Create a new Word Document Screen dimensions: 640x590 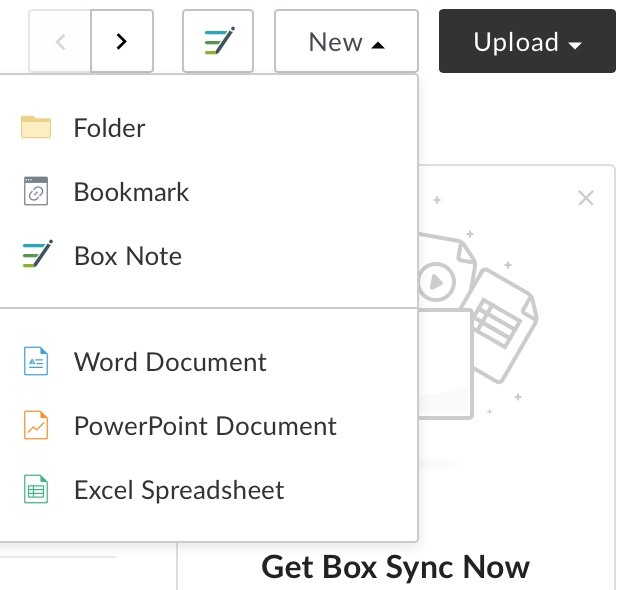point(209,362)
